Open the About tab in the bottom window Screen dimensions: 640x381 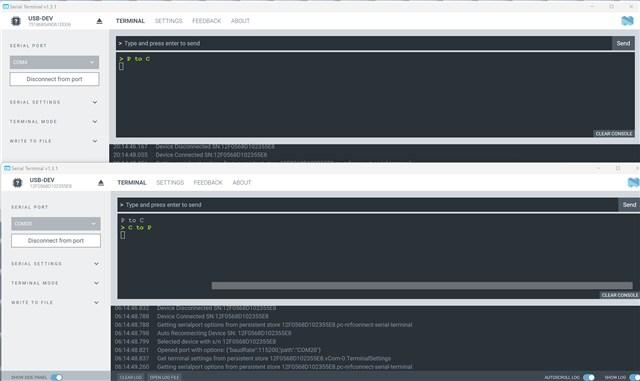click(242, 183)
